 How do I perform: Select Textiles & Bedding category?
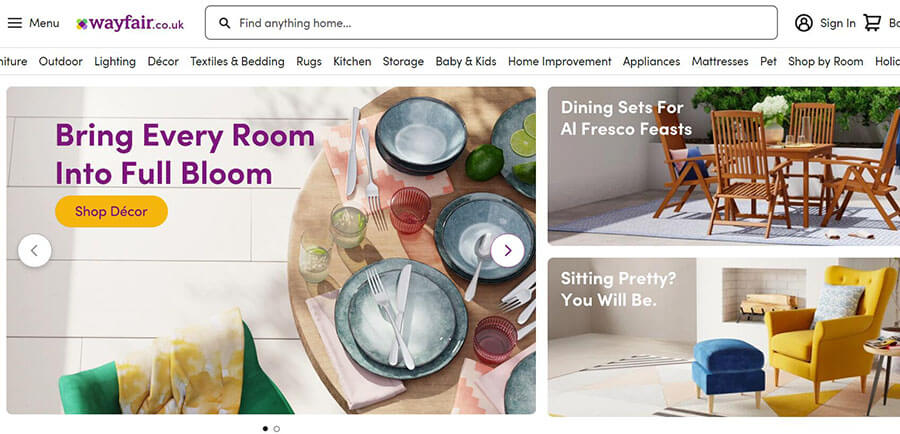coord(237,61)
